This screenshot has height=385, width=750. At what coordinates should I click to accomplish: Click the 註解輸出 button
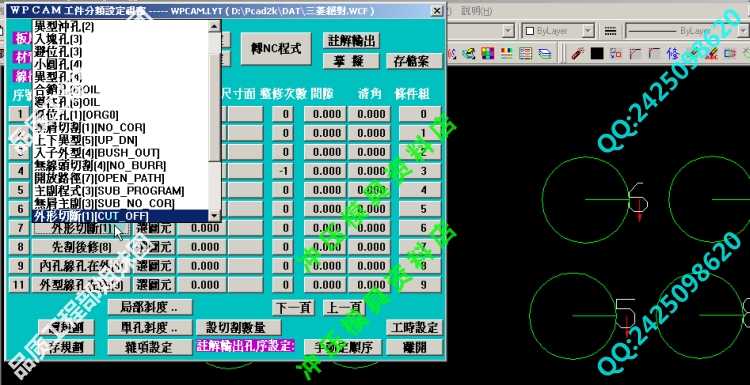click(351, 41)
